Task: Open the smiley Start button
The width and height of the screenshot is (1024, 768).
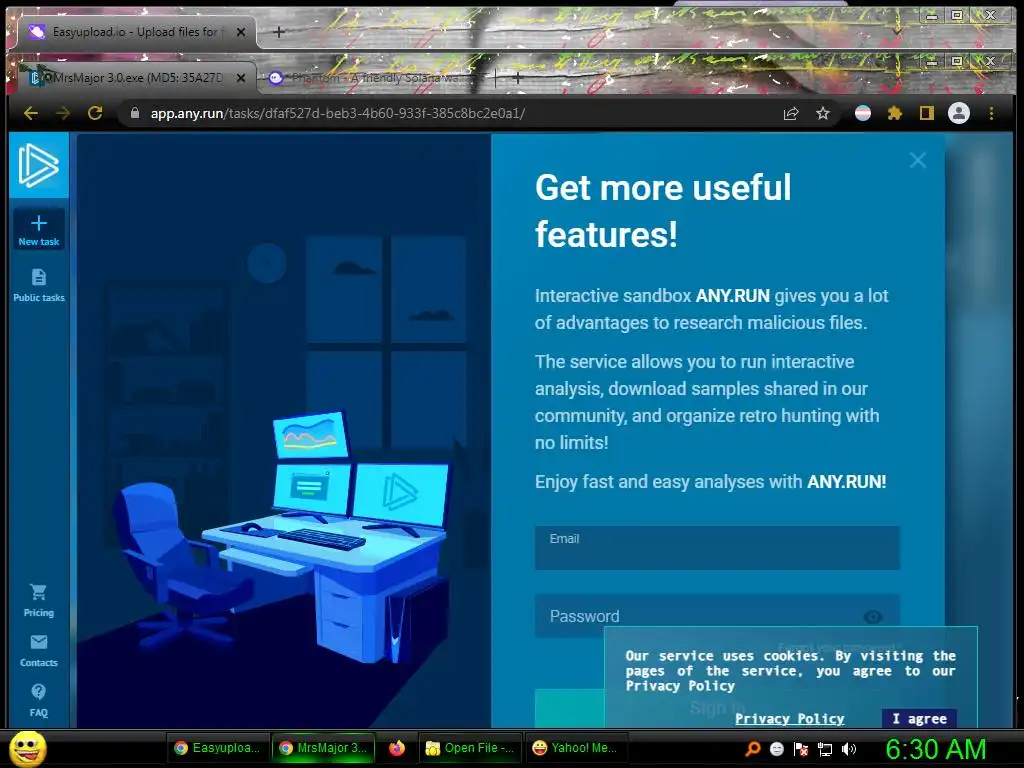Action: [27, 748]
